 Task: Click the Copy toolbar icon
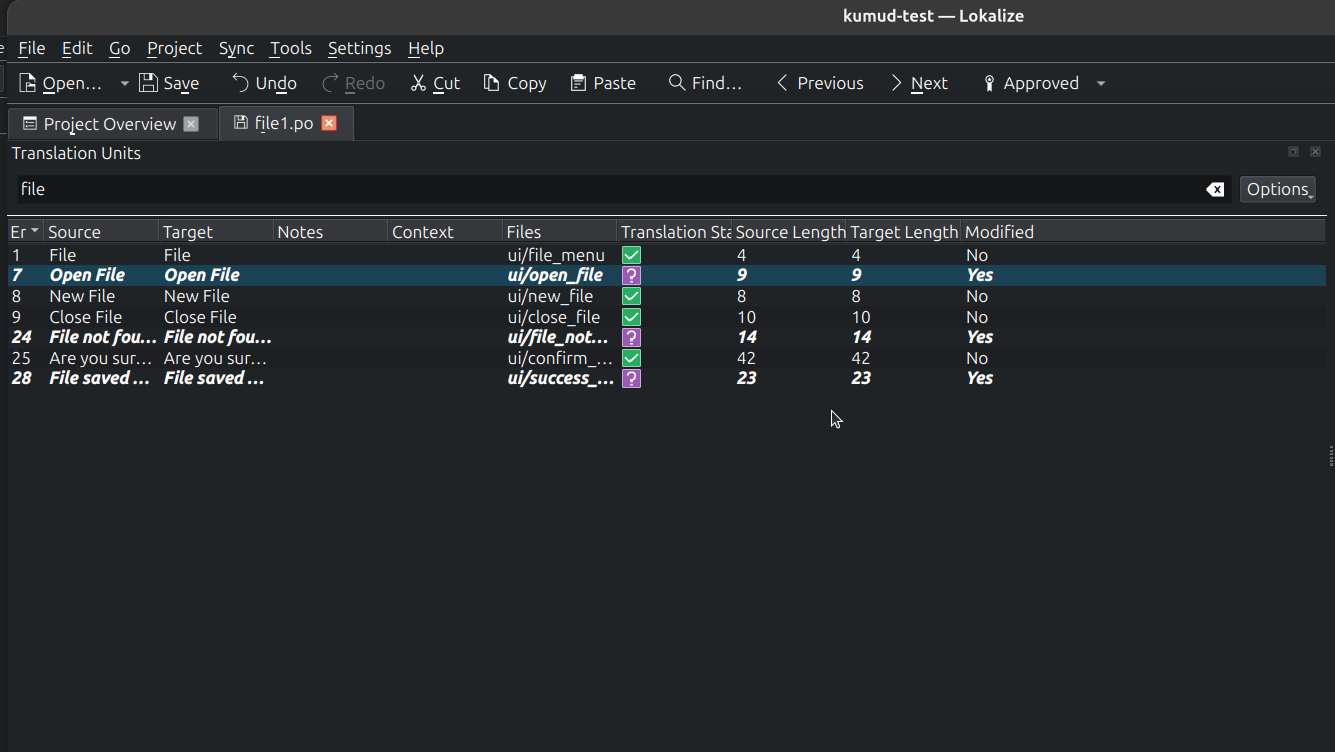click(x=491, y=83)
